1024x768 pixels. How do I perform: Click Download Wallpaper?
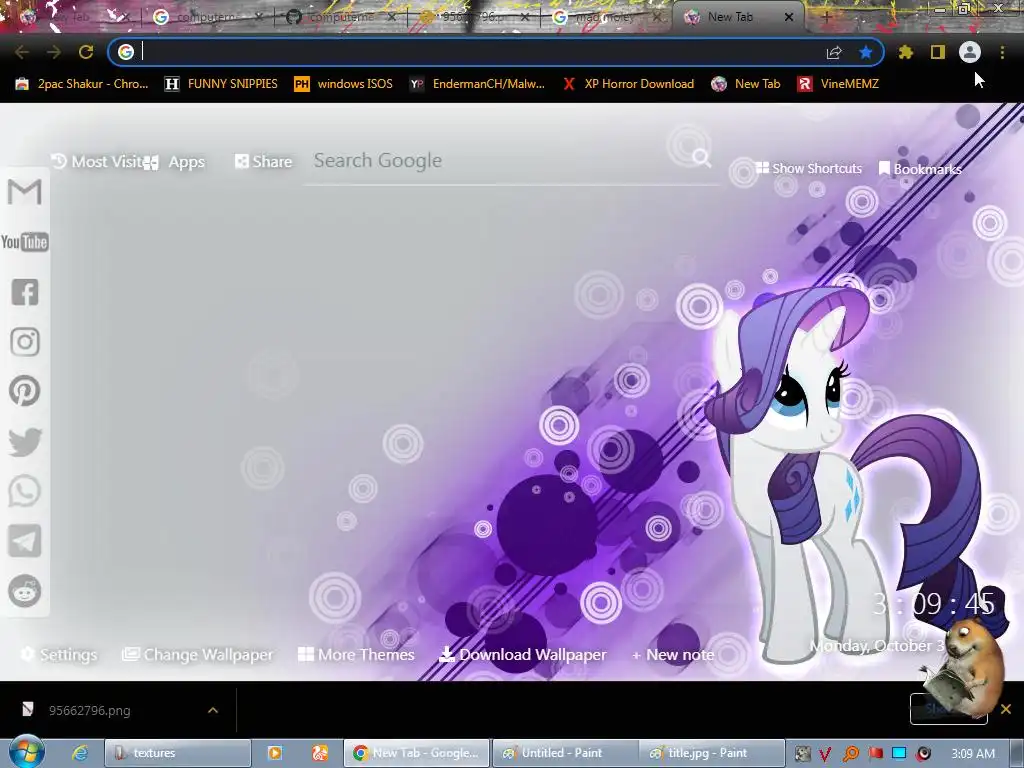click(522, 654)
